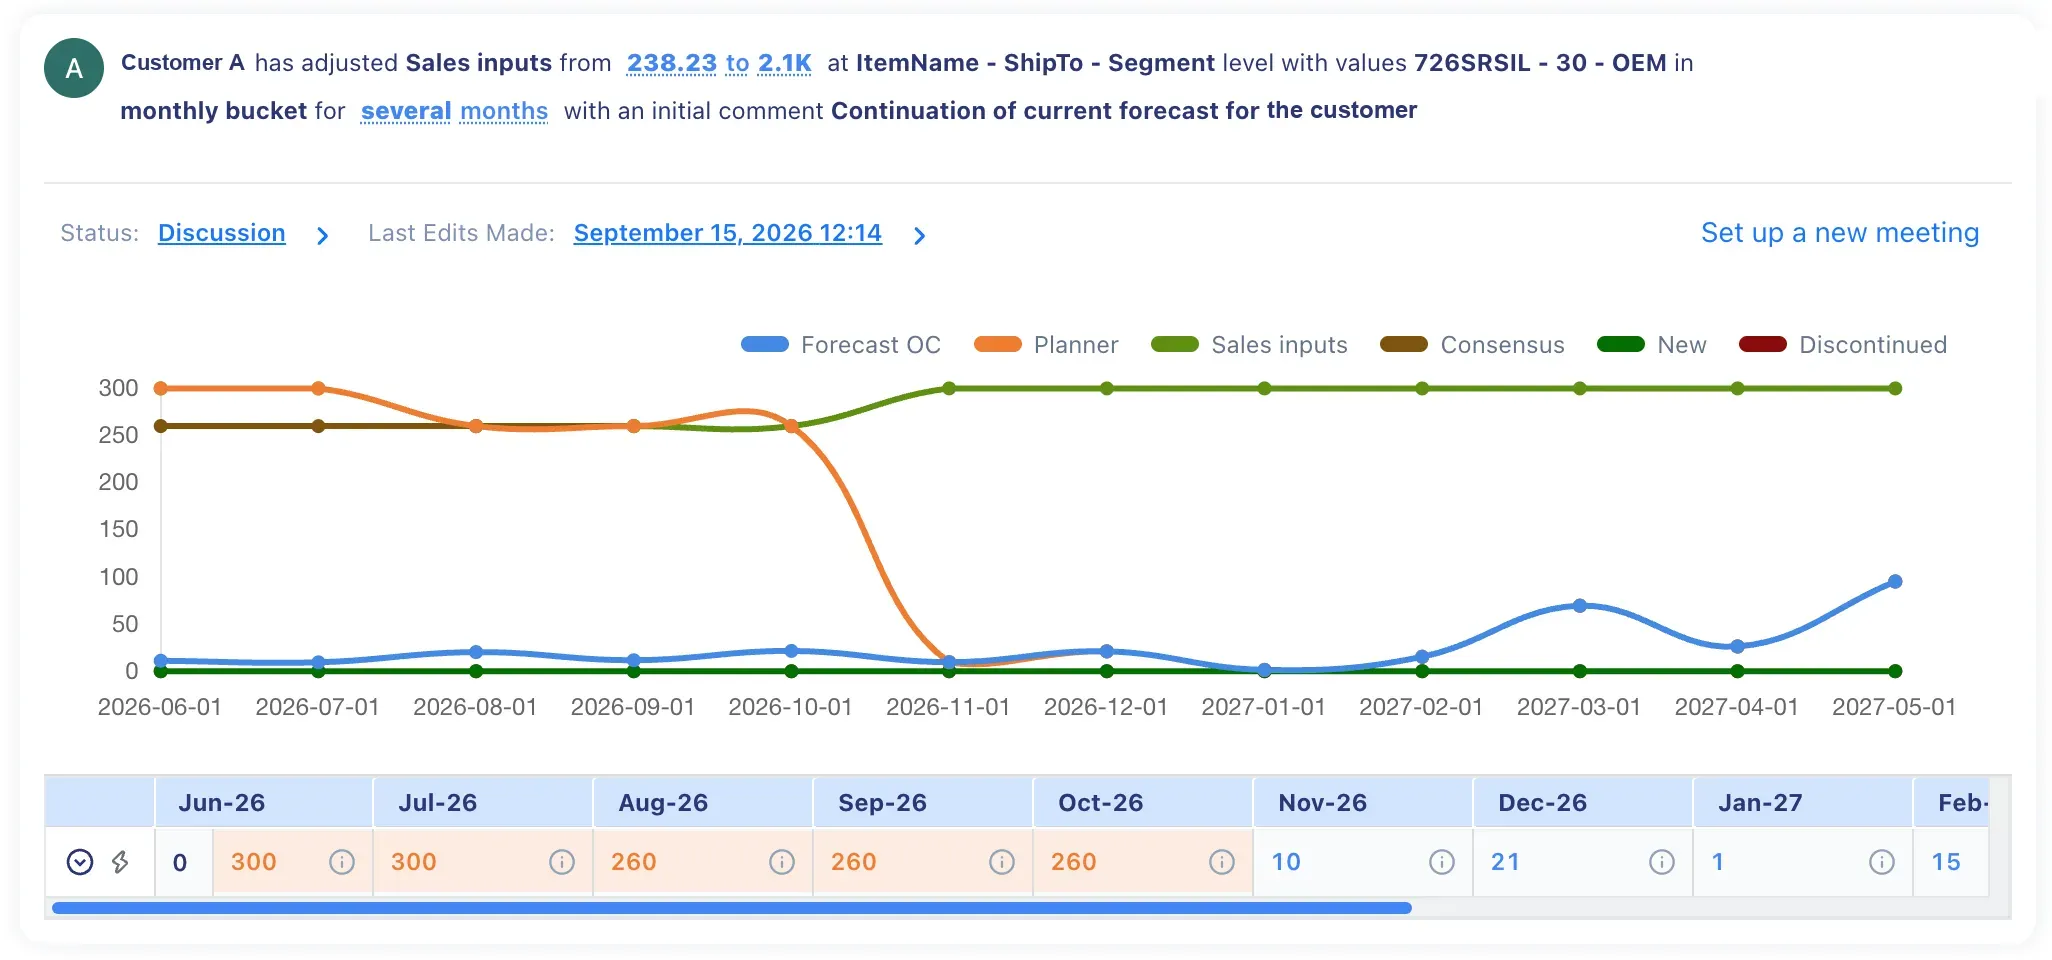Click Forecast OC data point at 2027-05-01
The width and height of the screenshot is (2052, 960).
click(1895, 581)
